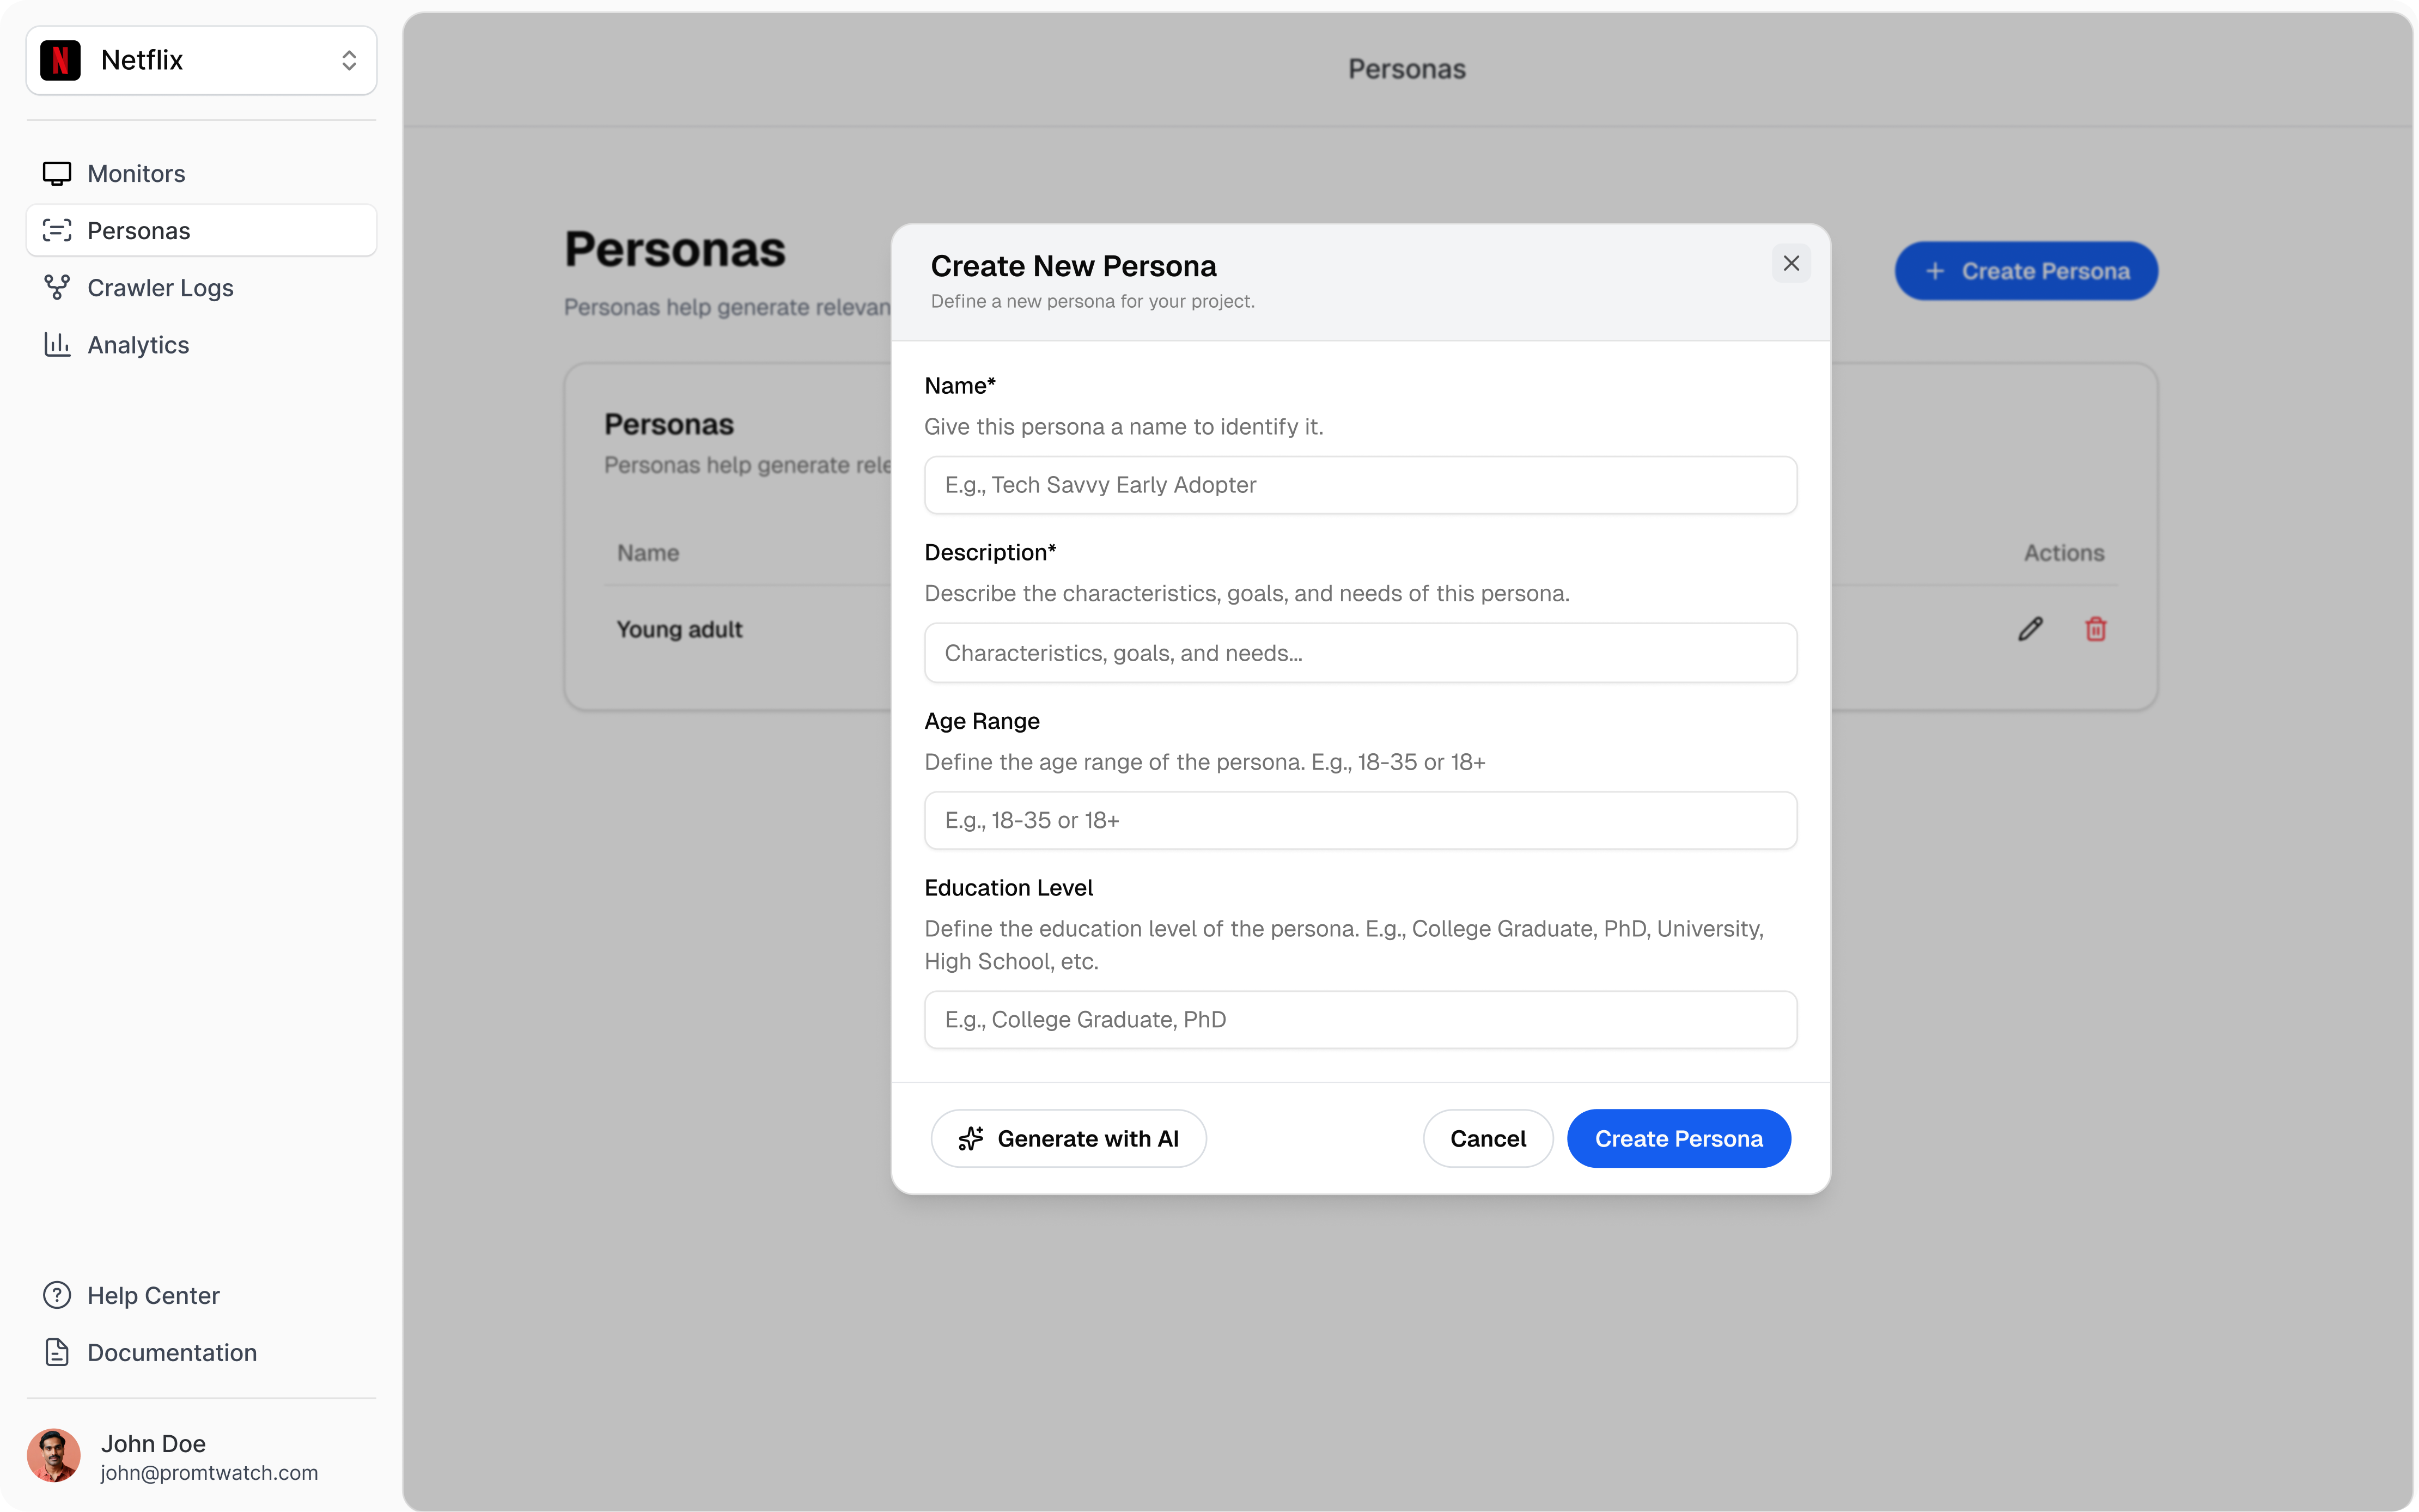Click Cancel in the dialog
The image size is (2419, 1512).
click(1487, 1138)
